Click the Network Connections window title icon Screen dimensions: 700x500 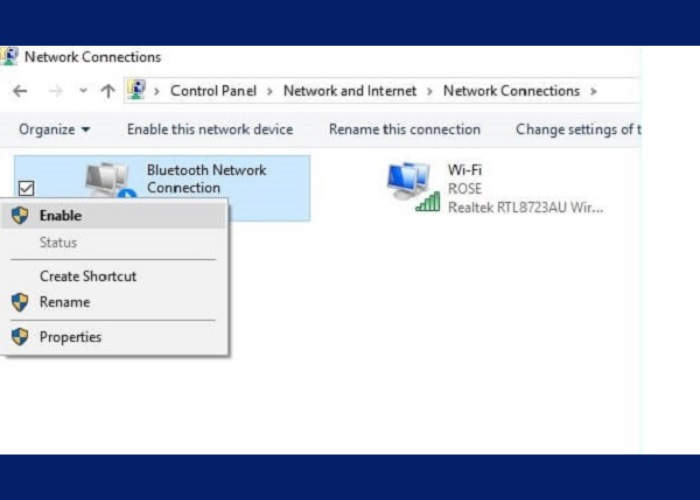click(10, 57)
